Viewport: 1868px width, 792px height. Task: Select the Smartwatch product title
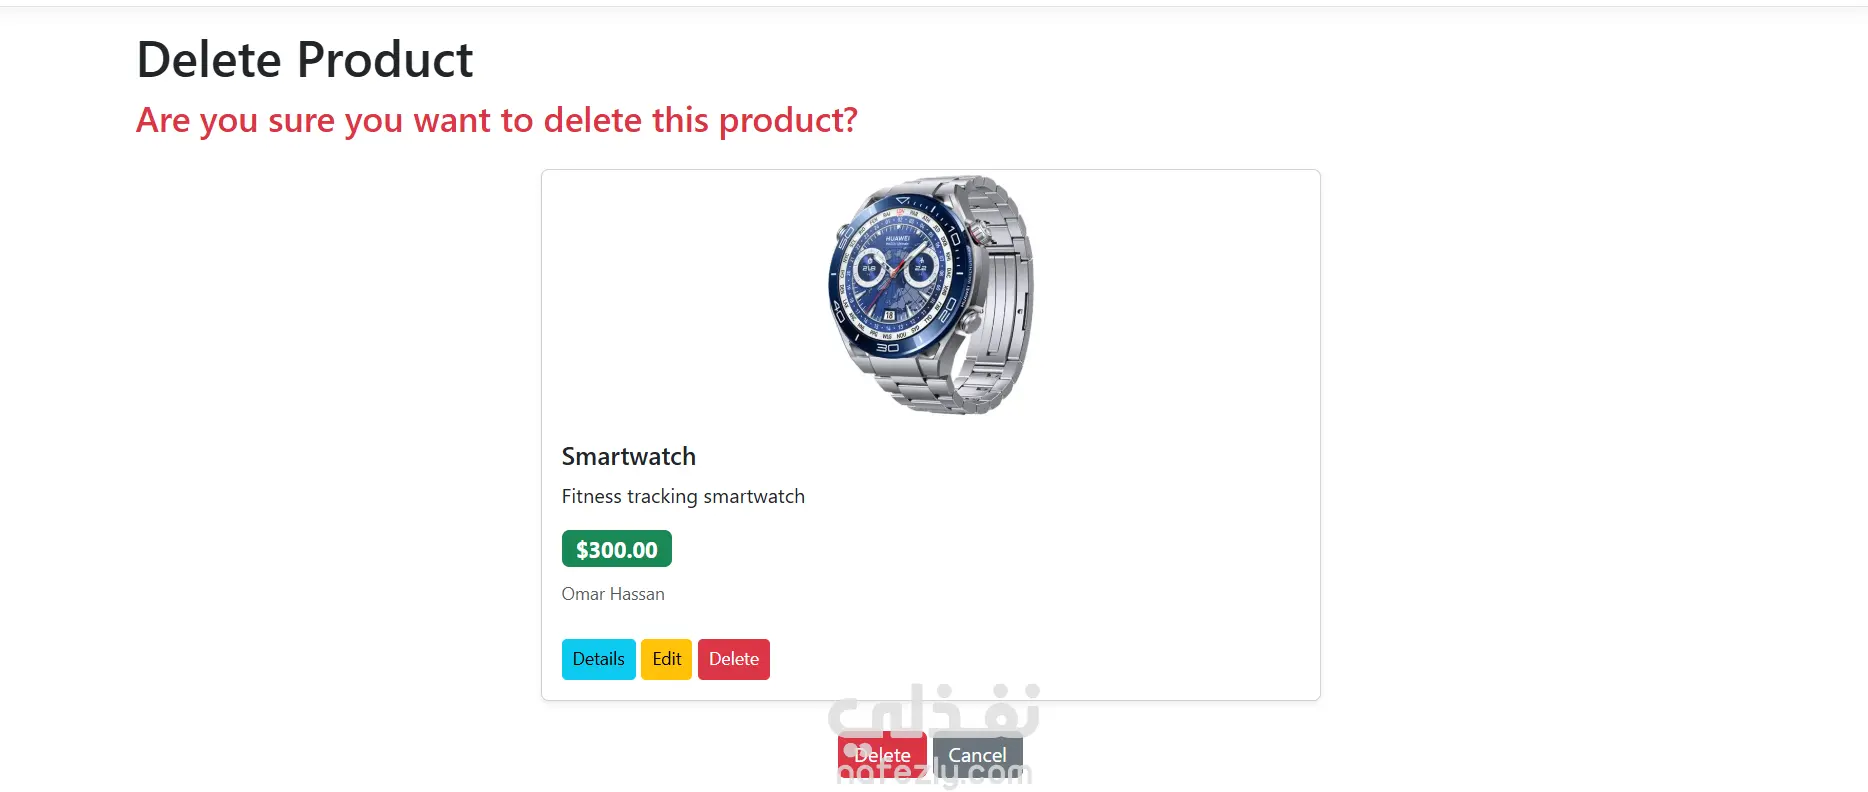[x=628, y=456]
